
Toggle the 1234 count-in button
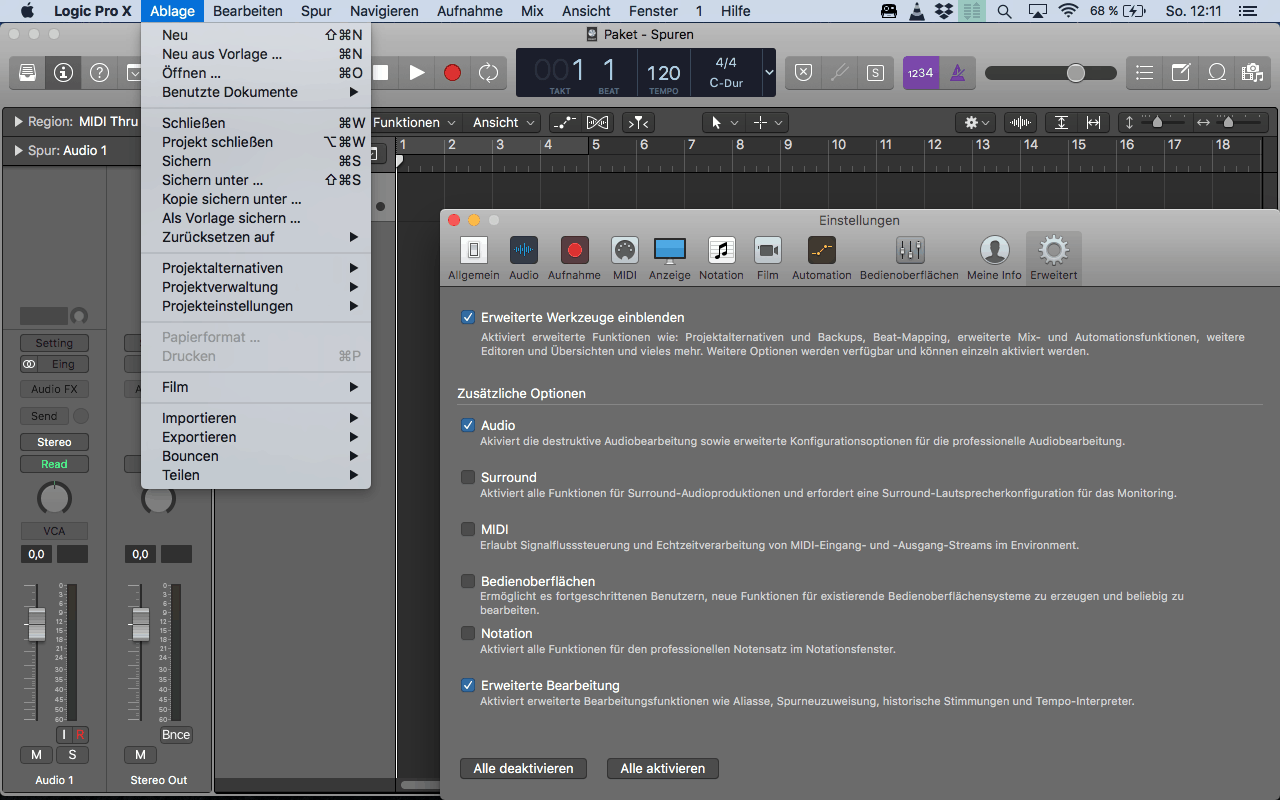coord(919,73)
